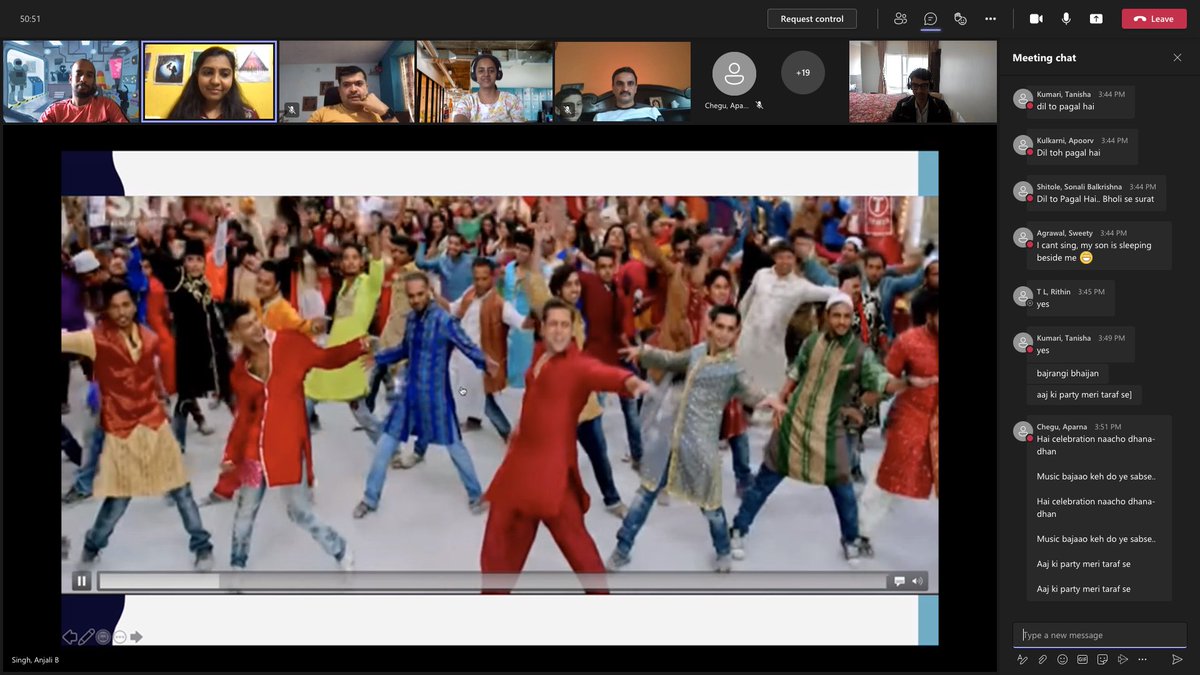The height and width of the screenshot is (675, 1200).
Task: Leave the meeting
Action: coord(1154,18)
